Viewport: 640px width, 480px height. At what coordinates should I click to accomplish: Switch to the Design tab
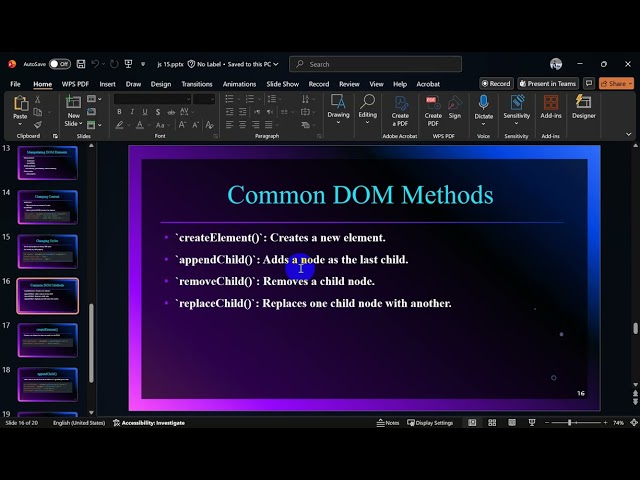[161, 84]
